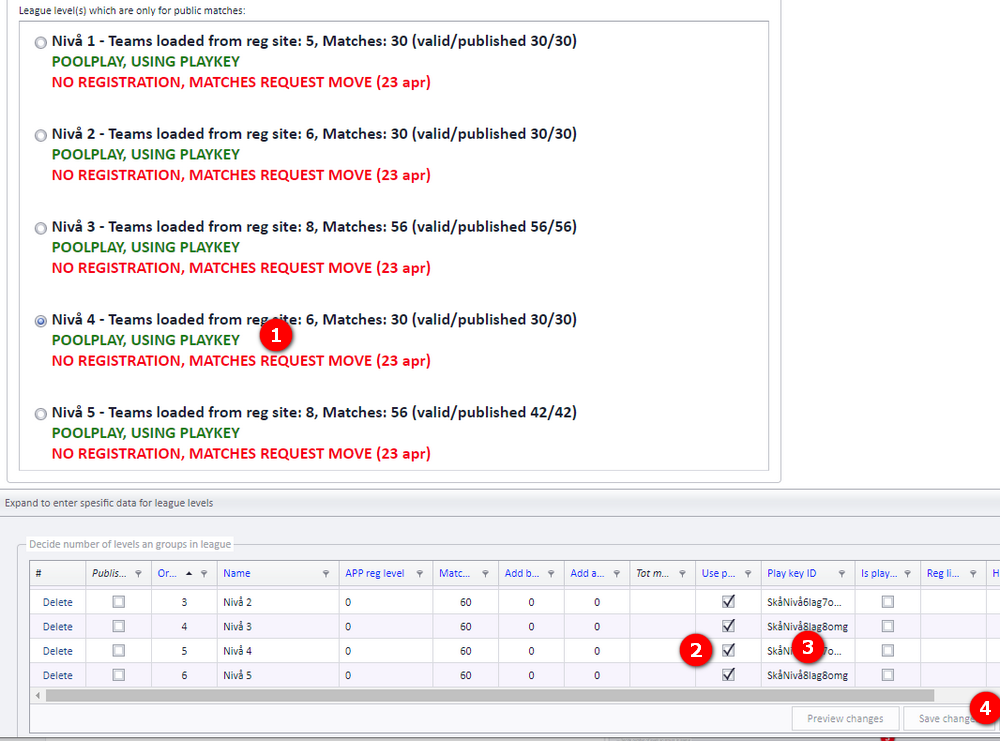This screenshot has height=741, width=1000.
Task: Toggle Published checkbox for Nivå 5 row
Action: pyautogui.click(x=119, y=675)
